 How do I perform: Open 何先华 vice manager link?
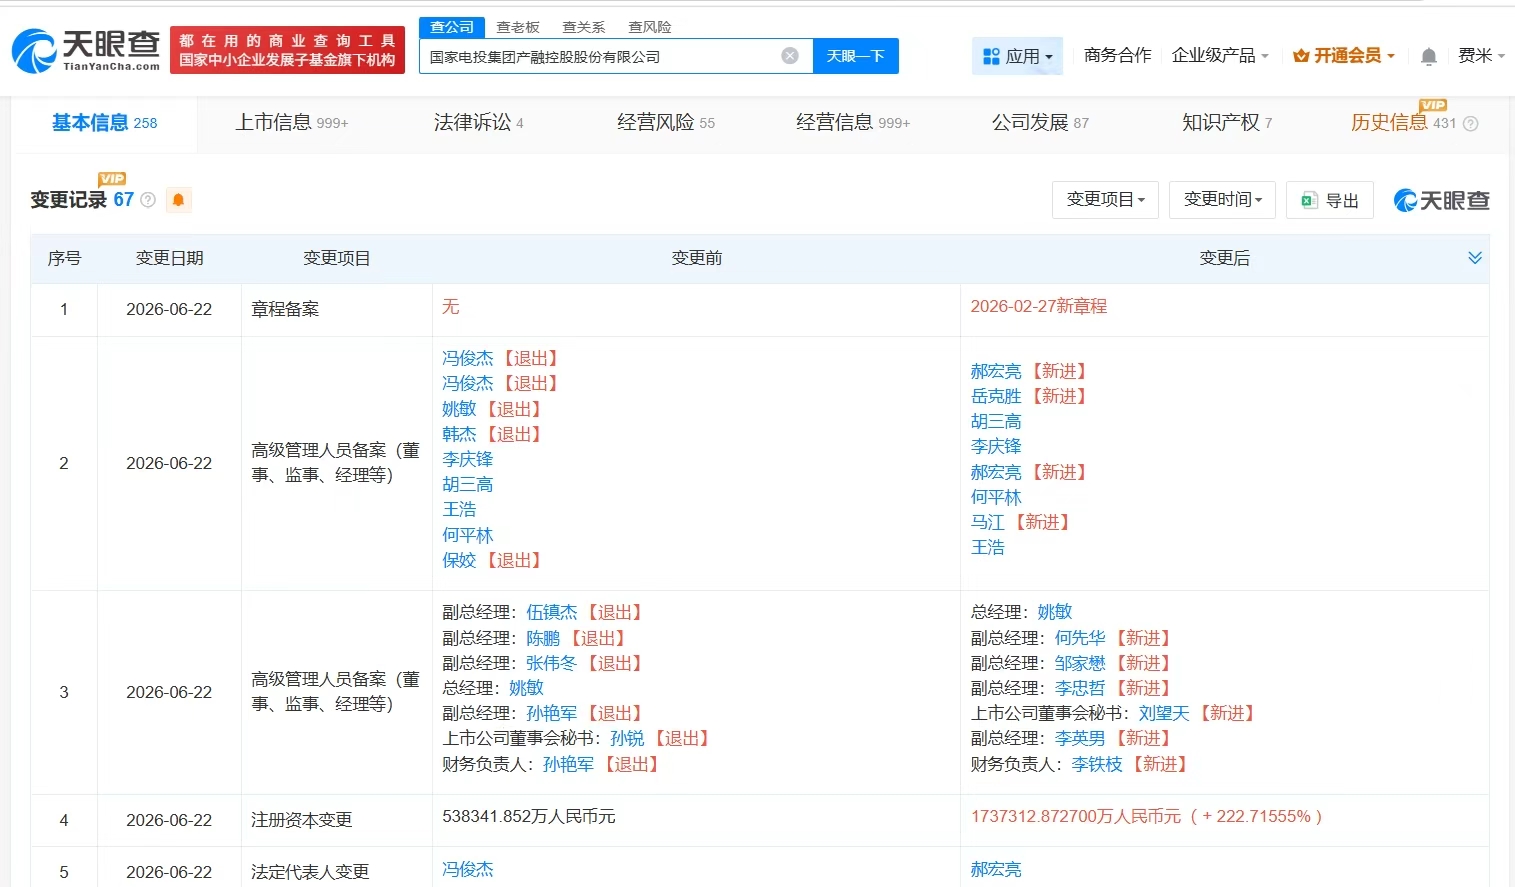pyautogui.click(x=1080, y=638)
